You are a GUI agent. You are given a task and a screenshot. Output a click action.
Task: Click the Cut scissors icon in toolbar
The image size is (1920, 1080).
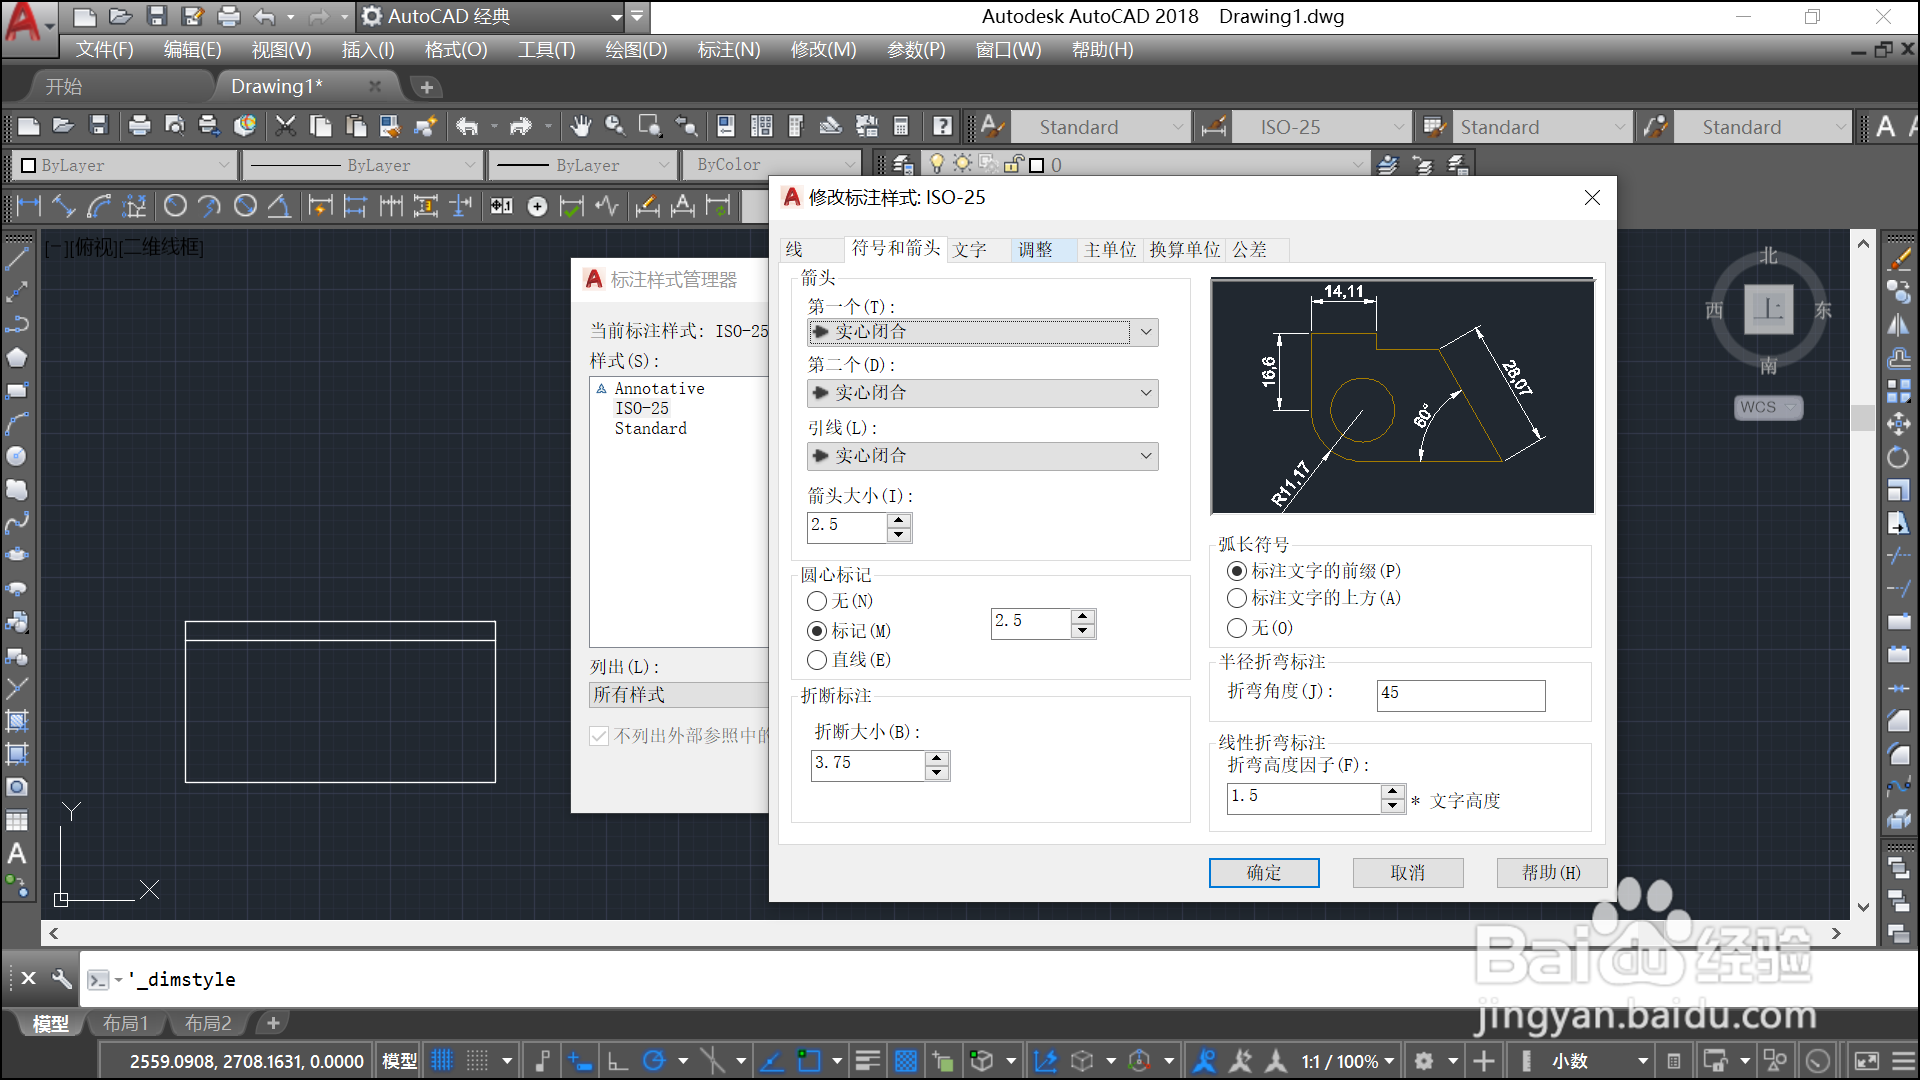(286, 126)
